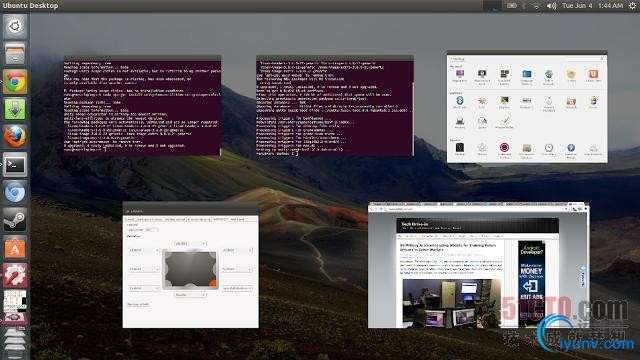Expand the bottom-right hotcorner dropdown
Image resolution: width=640 pixels, height=360 pixels.
point(237,288)
